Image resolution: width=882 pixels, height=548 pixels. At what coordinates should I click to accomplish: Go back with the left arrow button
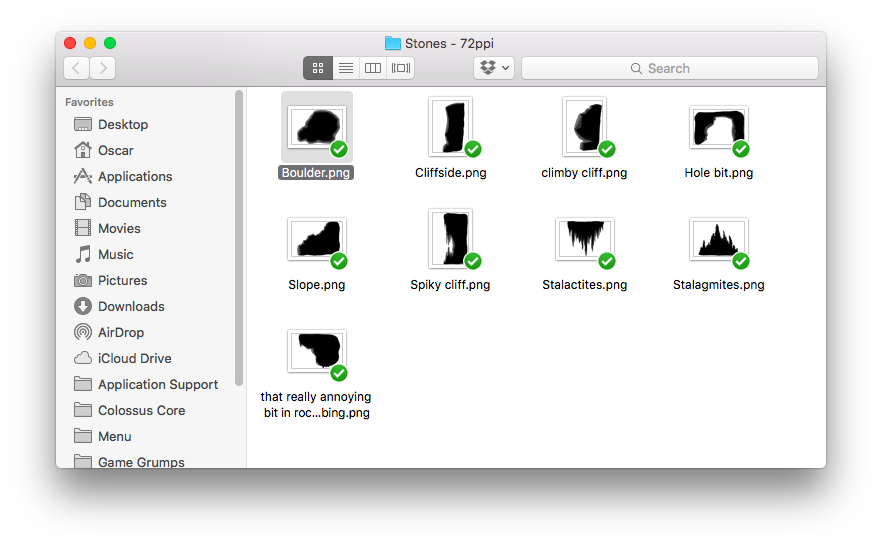[77, 68]
